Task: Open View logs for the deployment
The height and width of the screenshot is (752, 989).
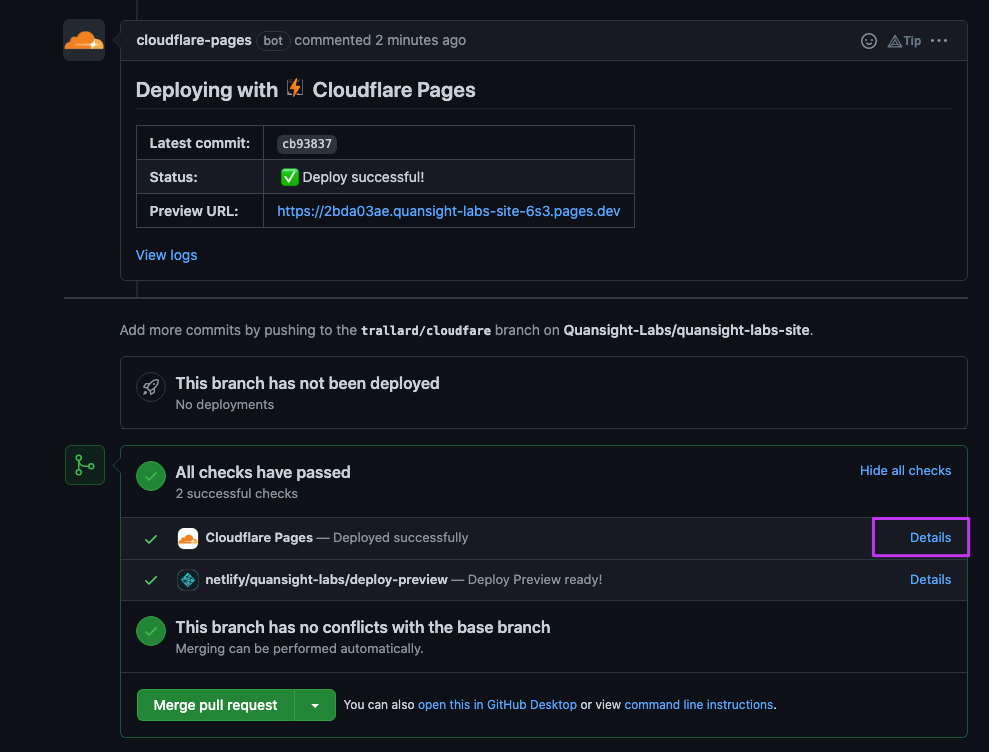Action: [166, 255]
